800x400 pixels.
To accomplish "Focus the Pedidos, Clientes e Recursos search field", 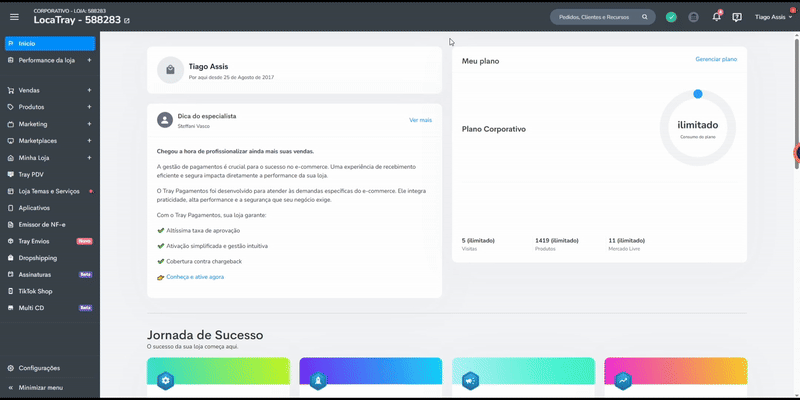I will (603, 17).
